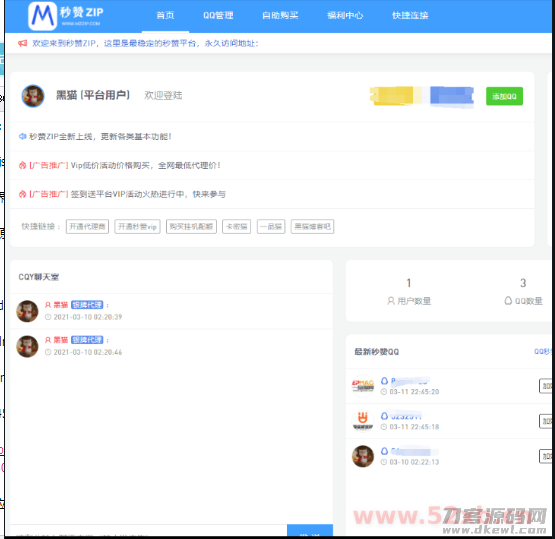The image size is (555, 539).
Task: Click the QQ penguin icon next to QQ数量
Action: 508,300
